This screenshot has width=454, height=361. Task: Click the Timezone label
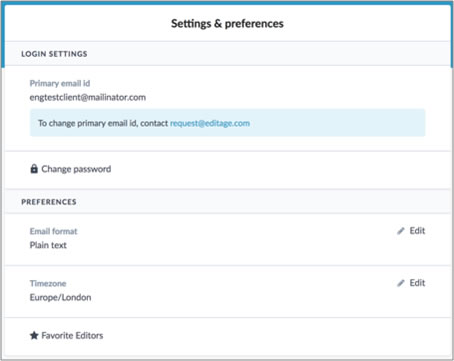(x=48, y=283)
